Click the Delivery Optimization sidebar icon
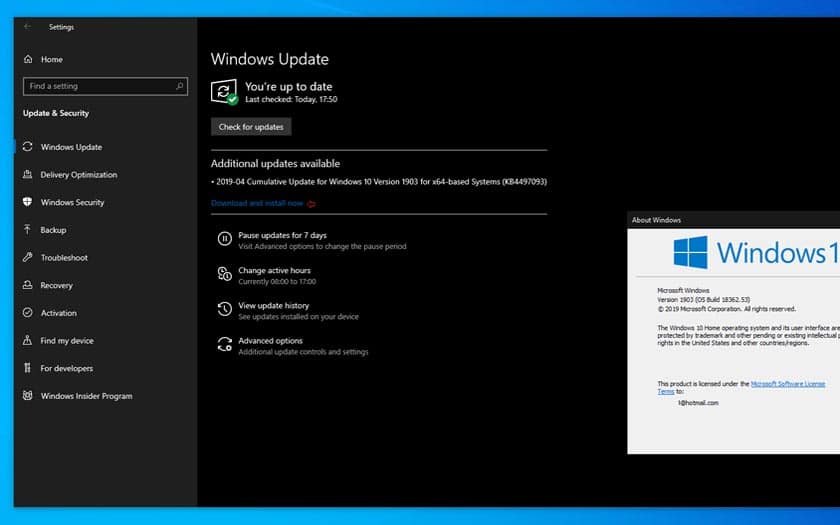 pos(28,175)
